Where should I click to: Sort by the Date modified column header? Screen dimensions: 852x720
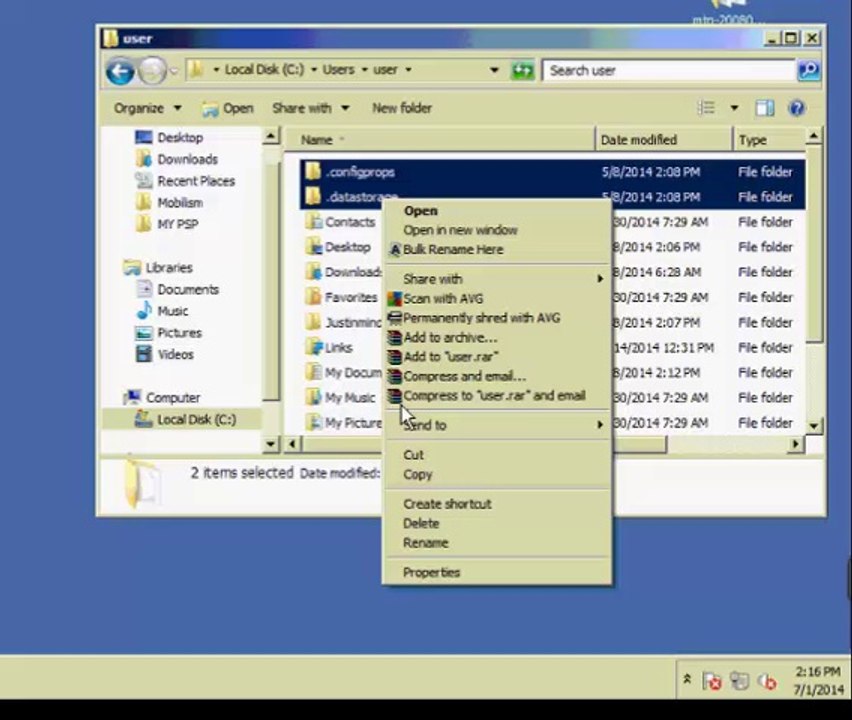tap(663, 140)
